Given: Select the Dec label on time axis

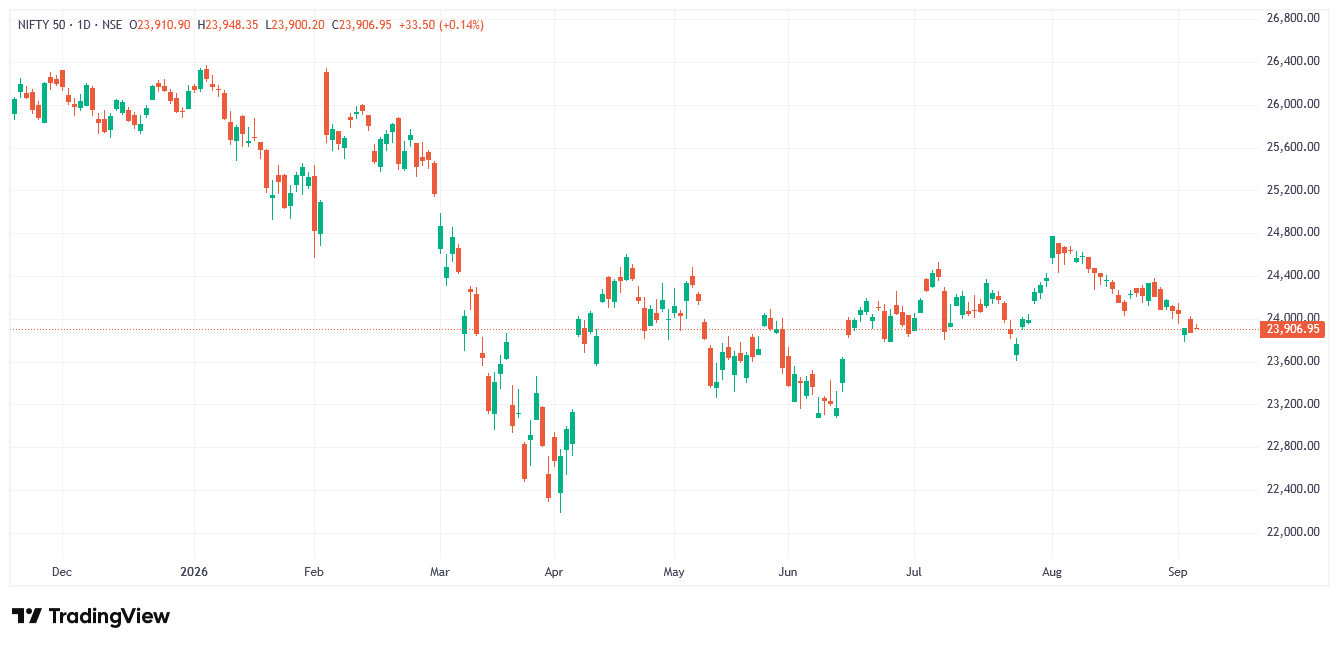Looking at the screenshot, I should (61, 573).
